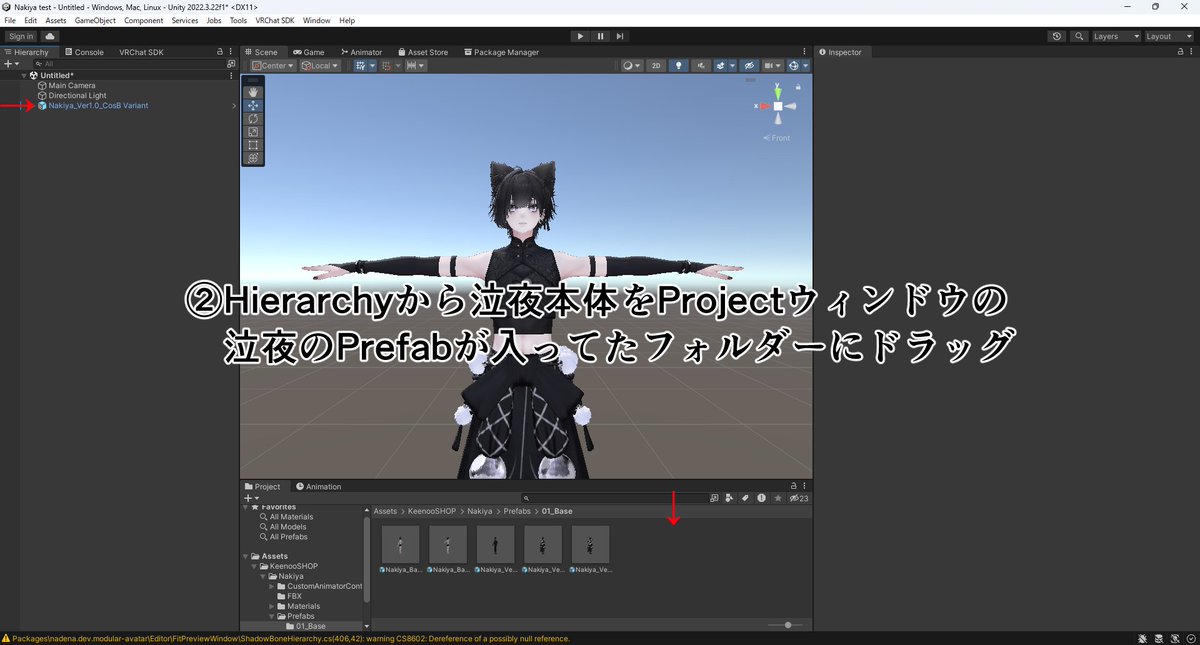Select the Scale tool

pyautogui.click(x=253, y=131)
